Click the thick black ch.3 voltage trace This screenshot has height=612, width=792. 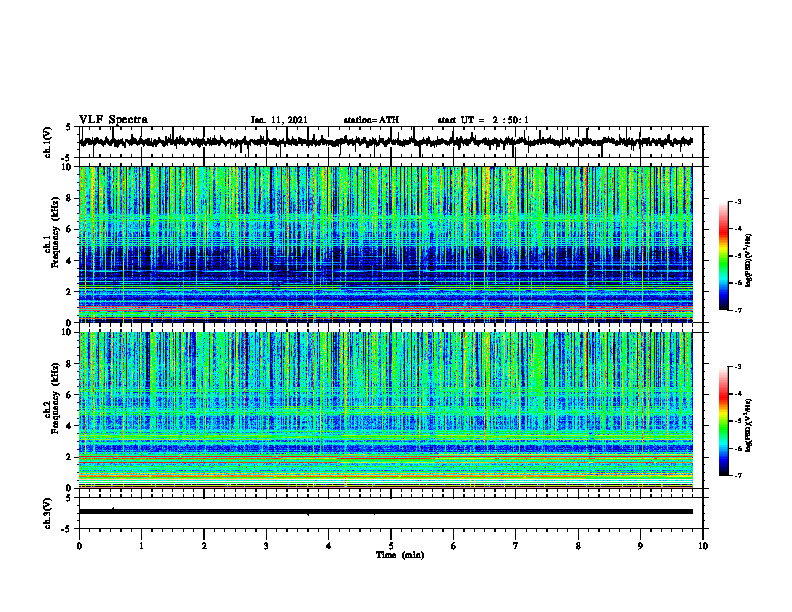(386, 512)
